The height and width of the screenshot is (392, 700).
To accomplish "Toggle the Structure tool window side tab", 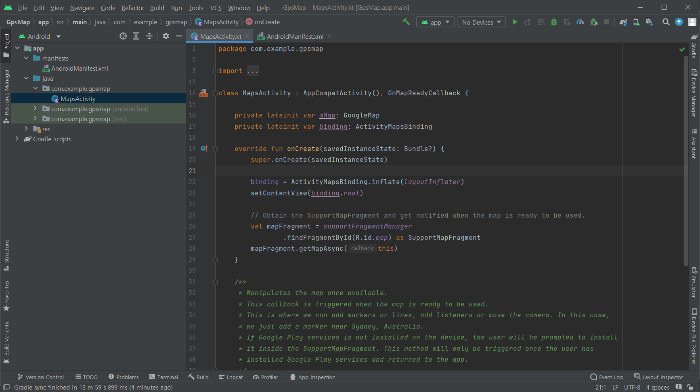I will [x=6, y=255].
